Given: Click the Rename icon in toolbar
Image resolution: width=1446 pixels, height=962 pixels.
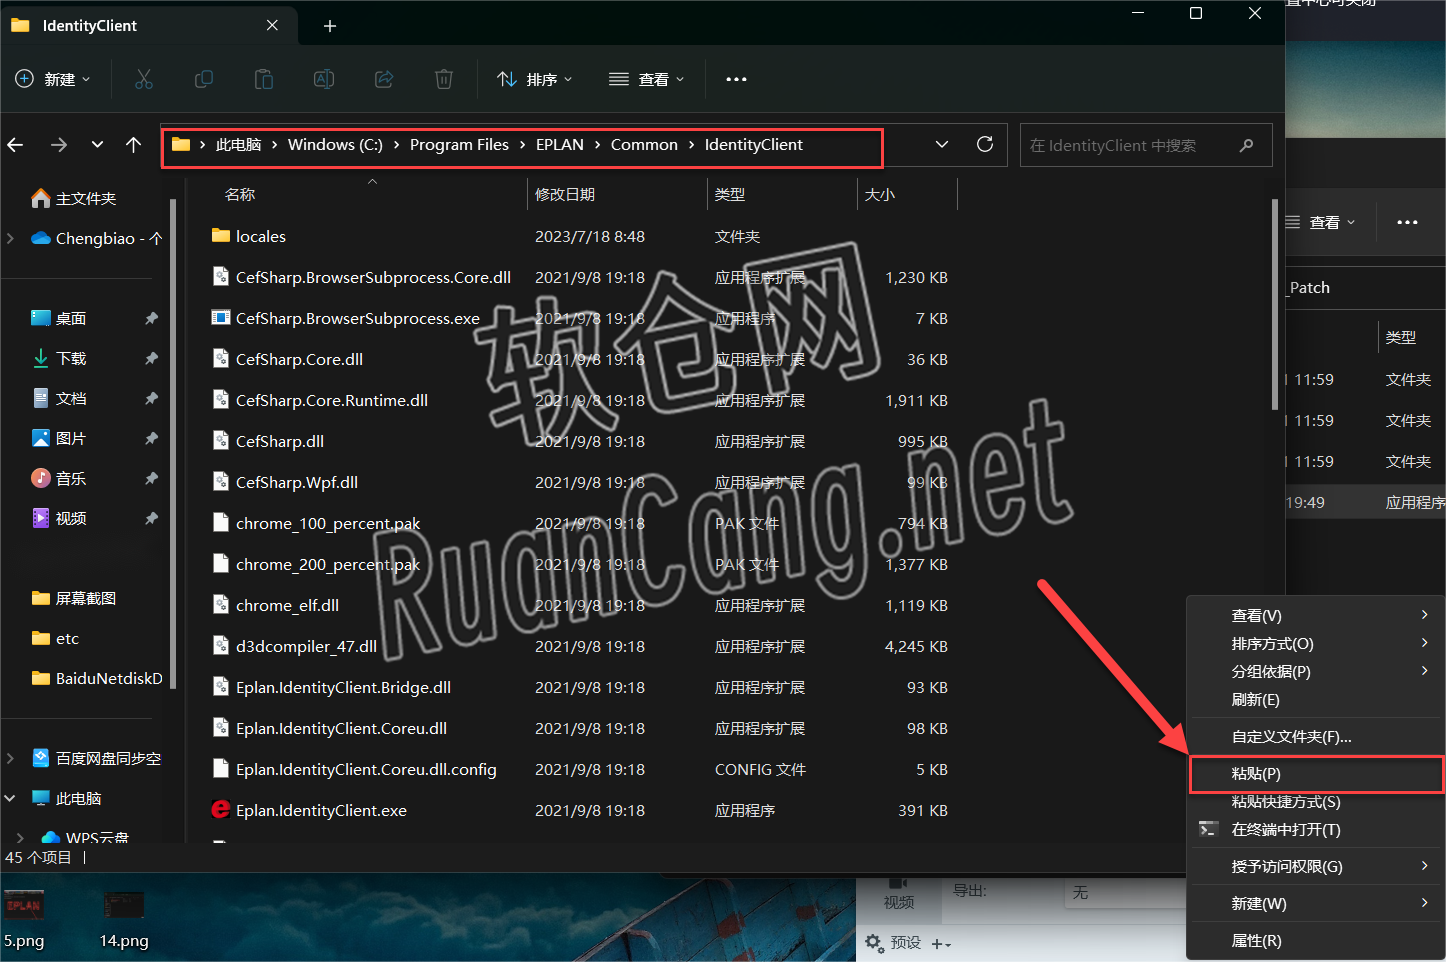Looking at the screenshot, I should click(324, 79).
